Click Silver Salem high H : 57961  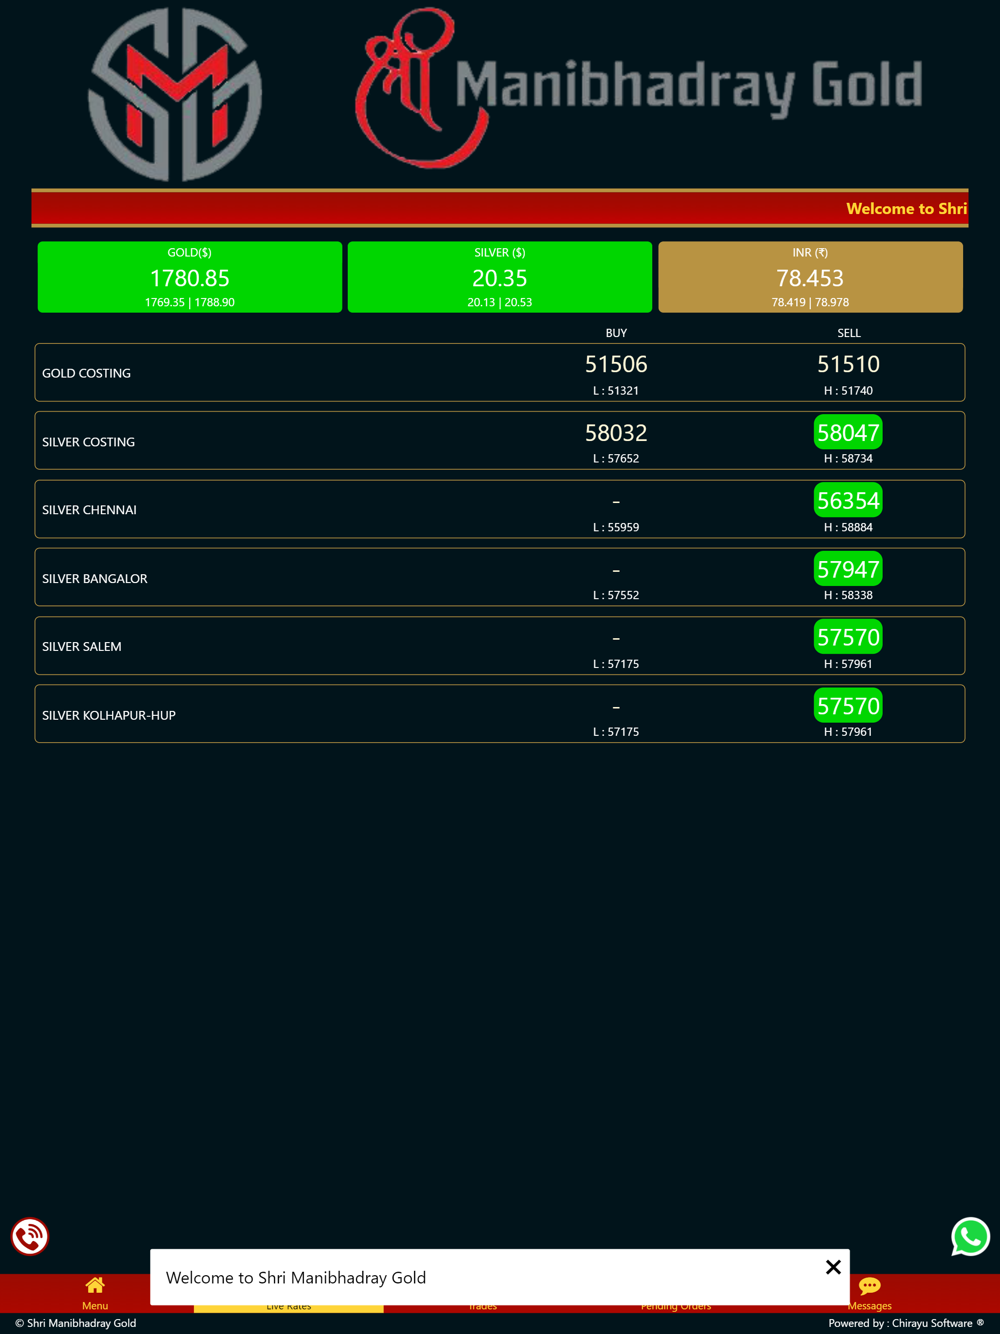(848, 664)
